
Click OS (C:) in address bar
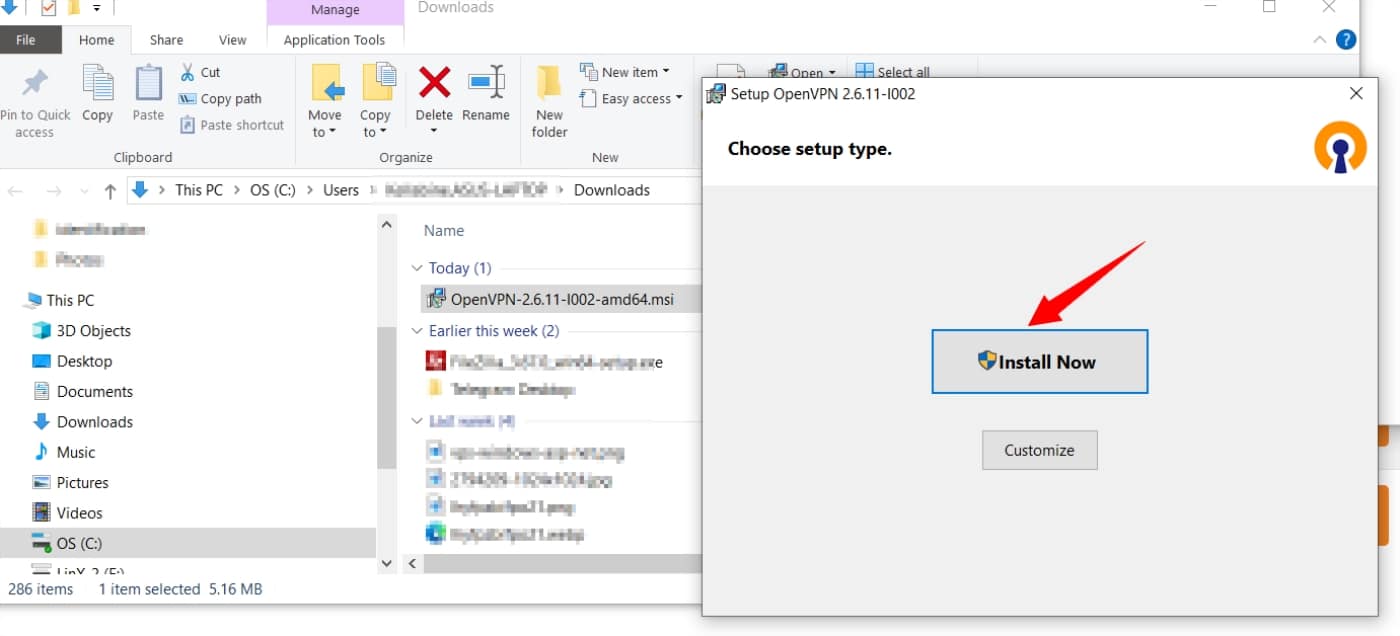273,190
